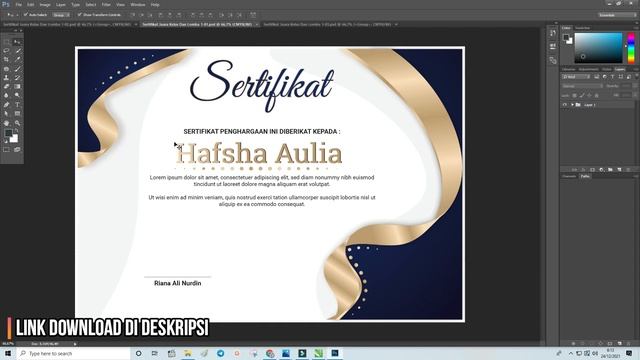
Task: Click the Create new layer icon
Action: click(x=620, y=169)
